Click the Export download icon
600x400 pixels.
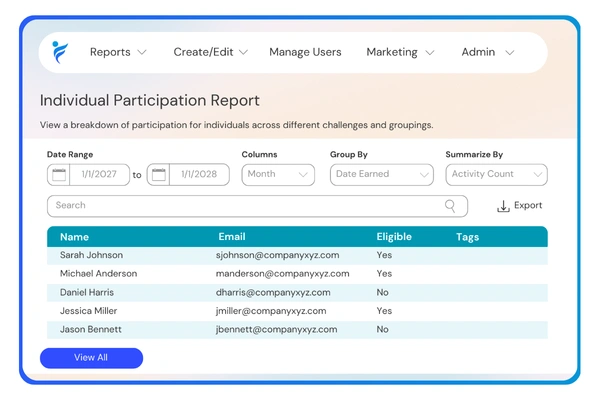503,206
